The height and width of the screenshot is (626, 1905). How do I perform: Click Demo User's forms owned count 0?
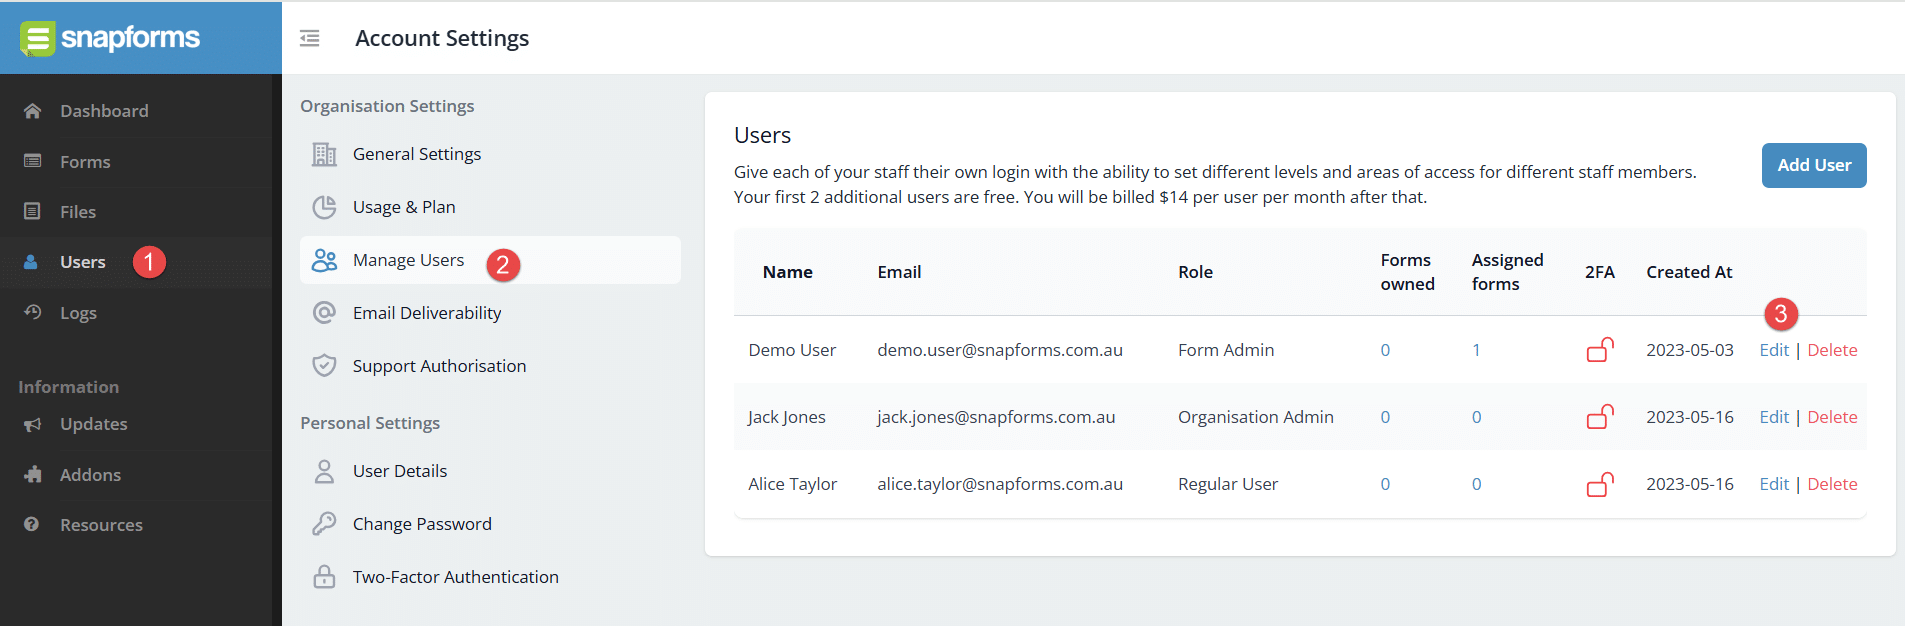coord(1385,350)
